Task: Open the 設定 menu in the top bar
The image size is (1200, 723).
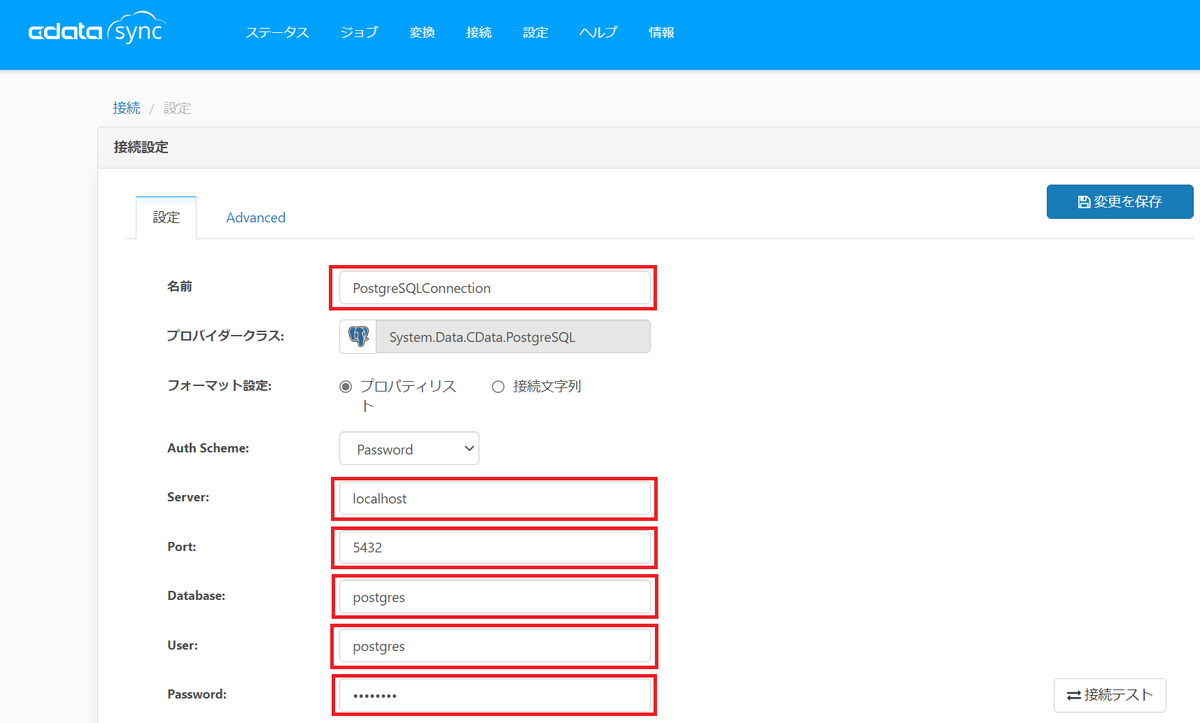Action: [535, 32]
